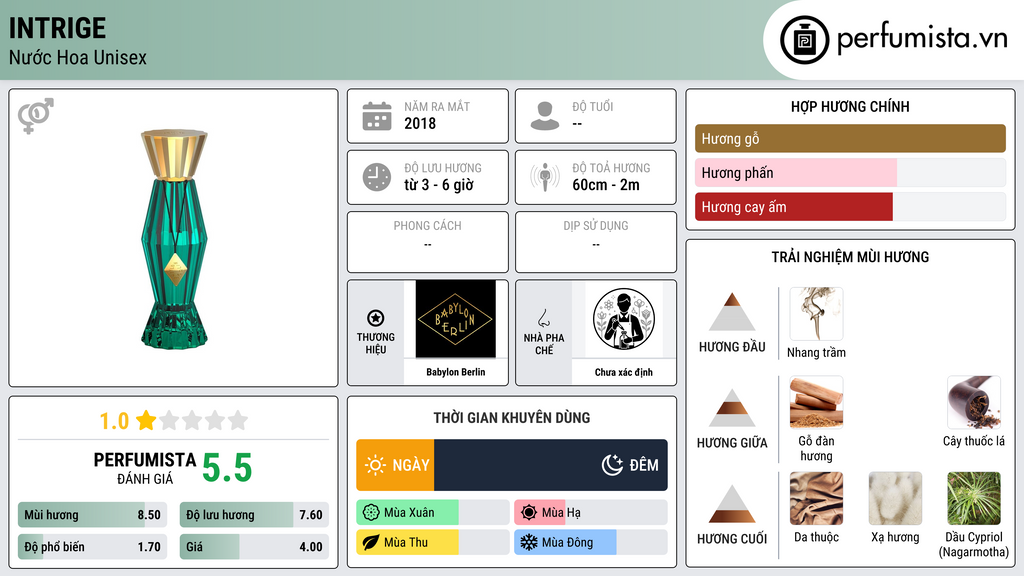
Task: Open the perfumer illustration thumbnail
Action: click(624, 319)
